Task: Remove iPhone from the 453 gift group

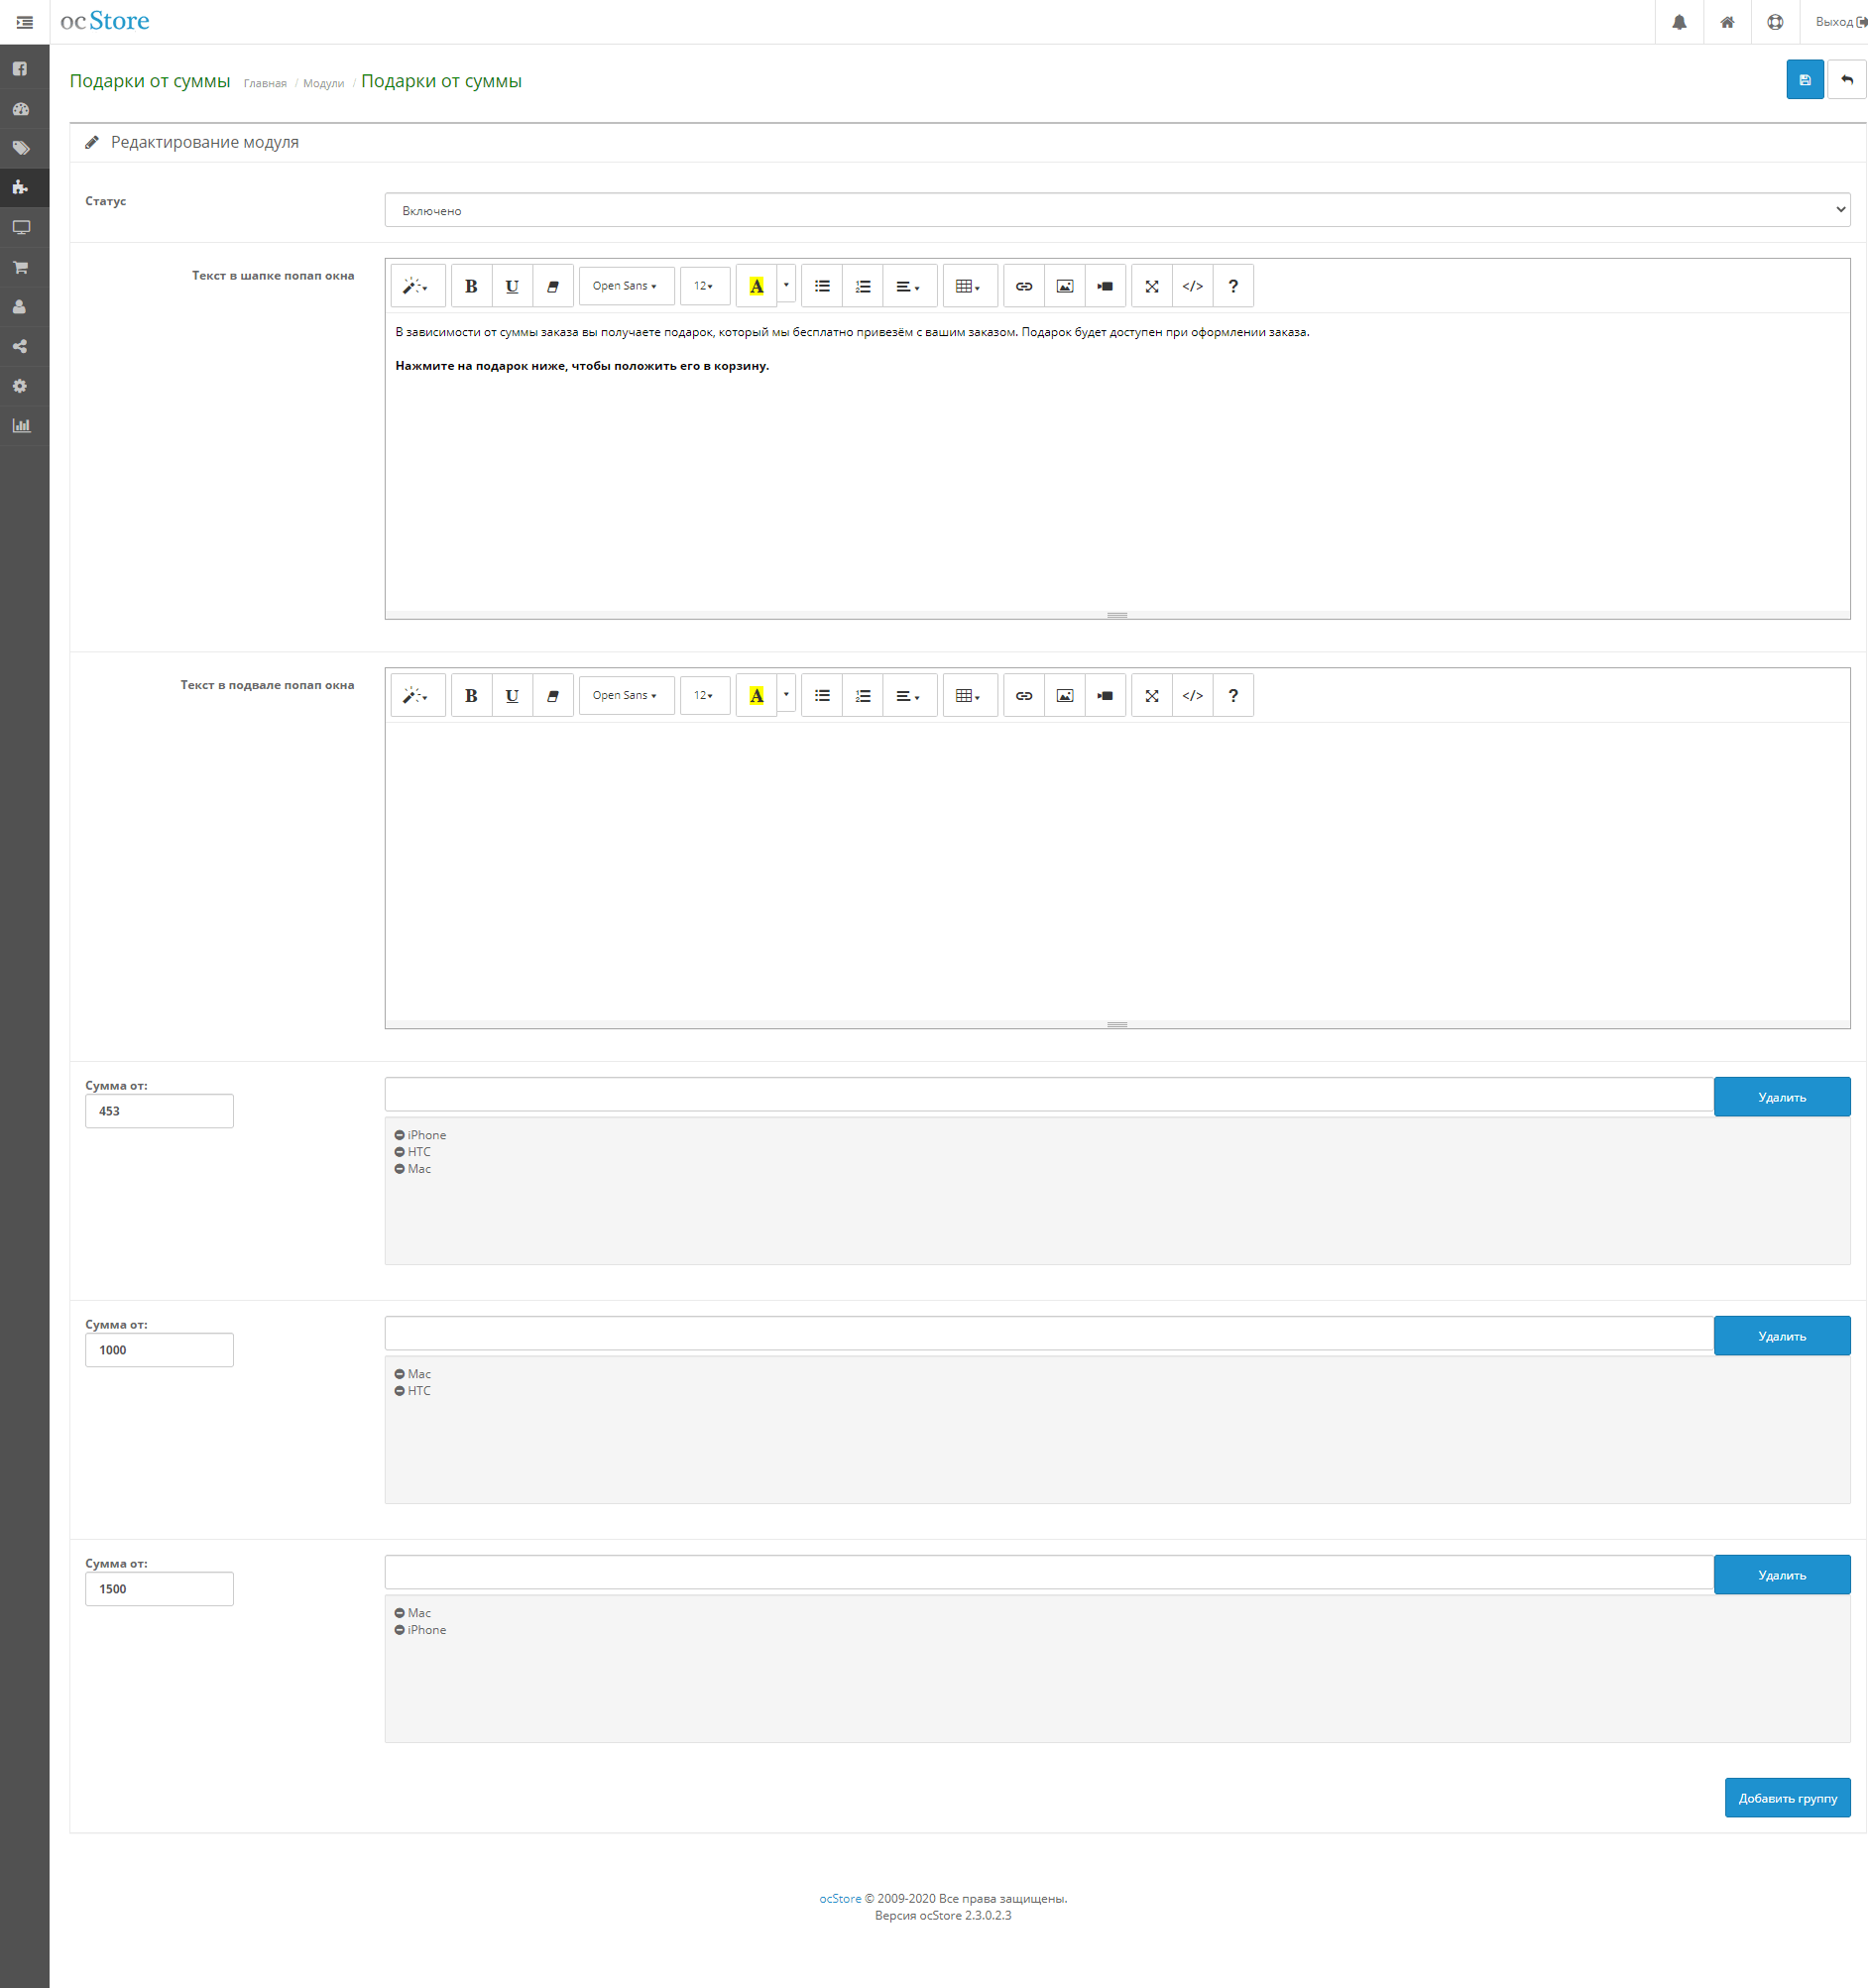Action: tap(400, 1135)
